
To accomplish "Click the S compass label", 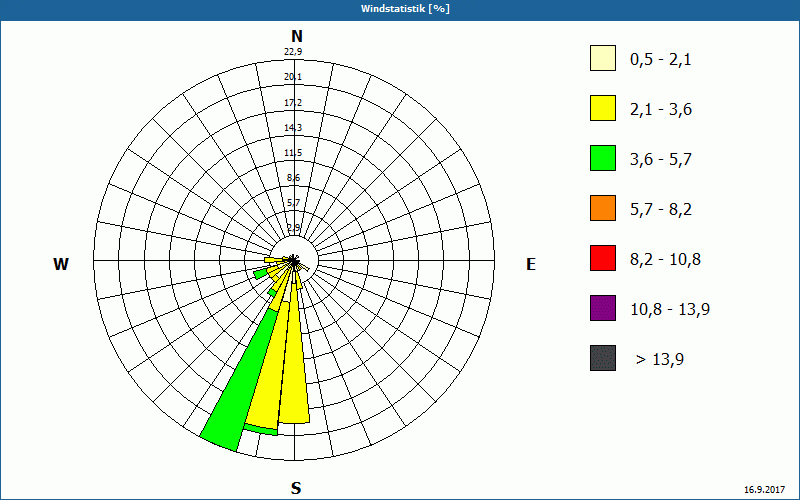I will click(296, 488).
